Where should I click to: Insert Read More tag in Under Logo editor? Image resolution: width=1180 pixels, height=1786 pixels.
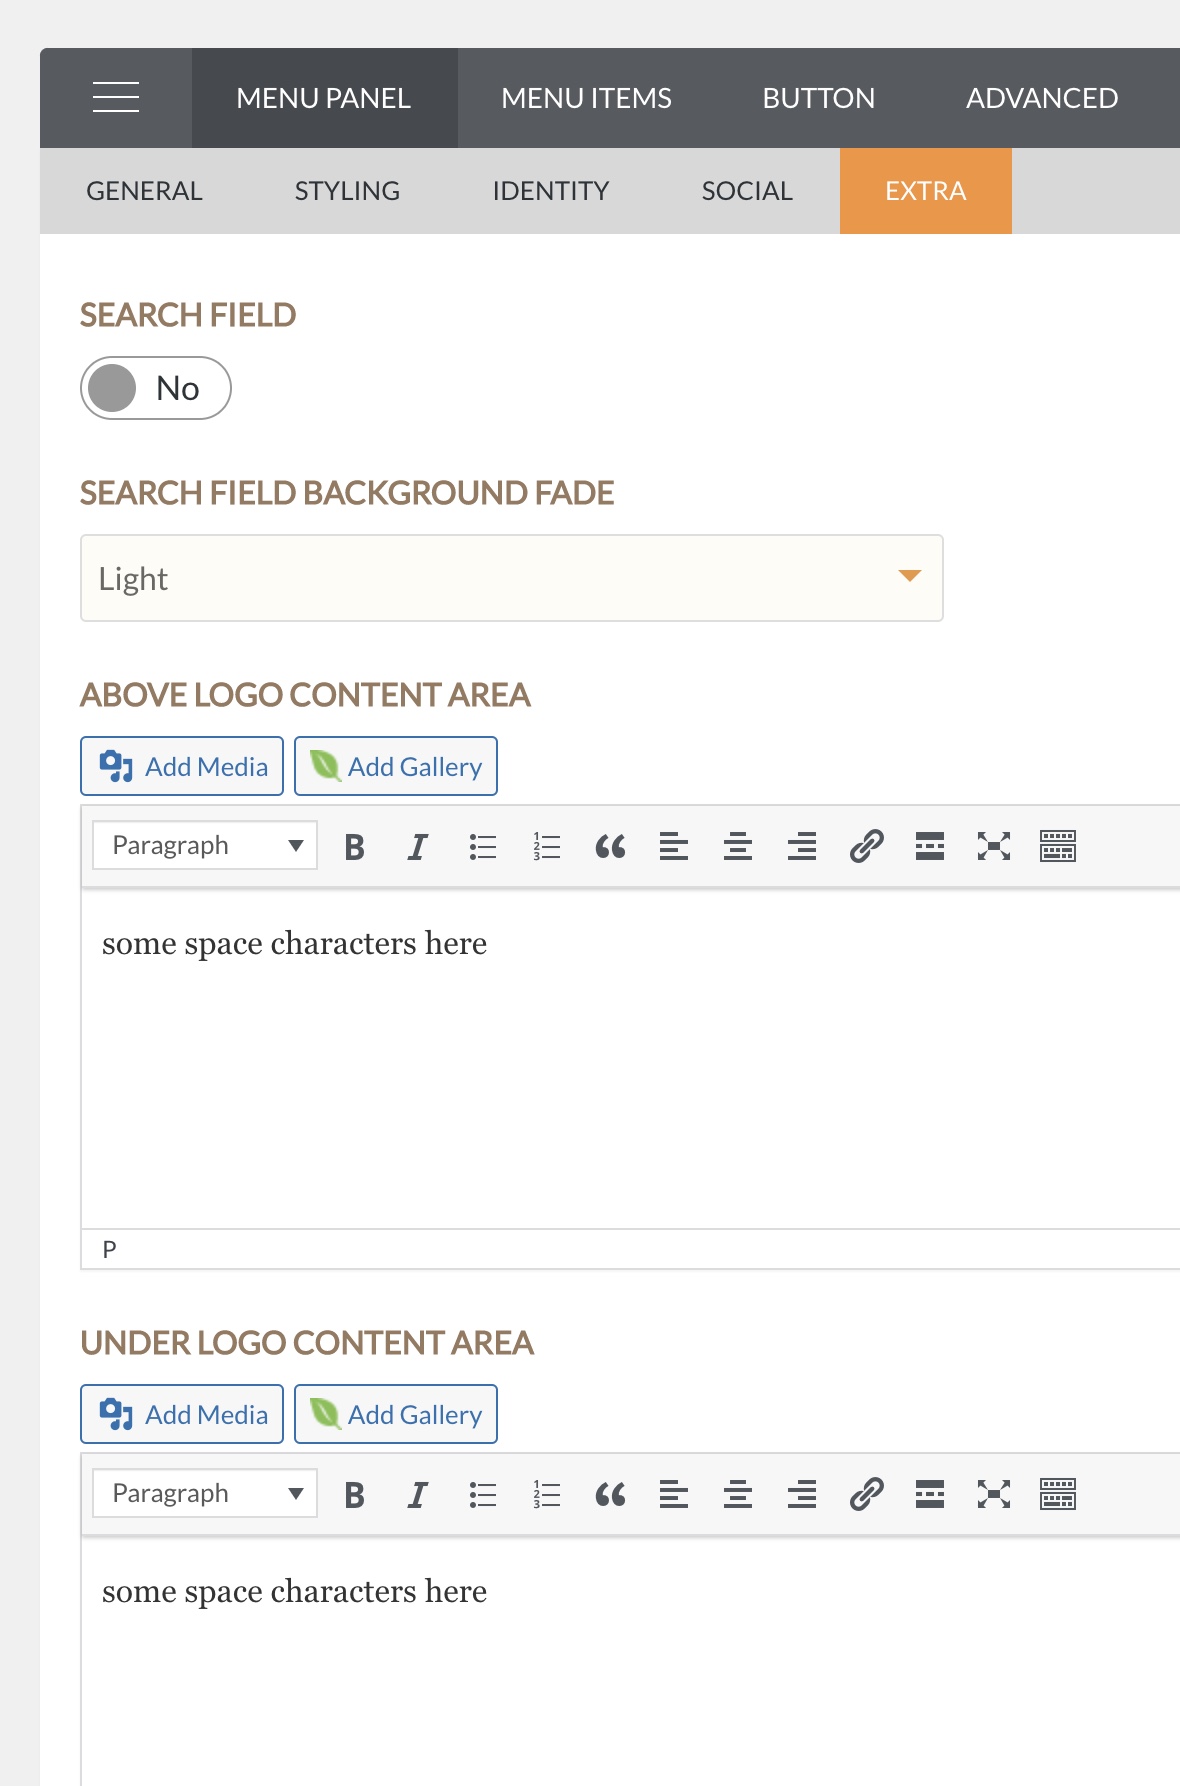(x=930, y=1495)
